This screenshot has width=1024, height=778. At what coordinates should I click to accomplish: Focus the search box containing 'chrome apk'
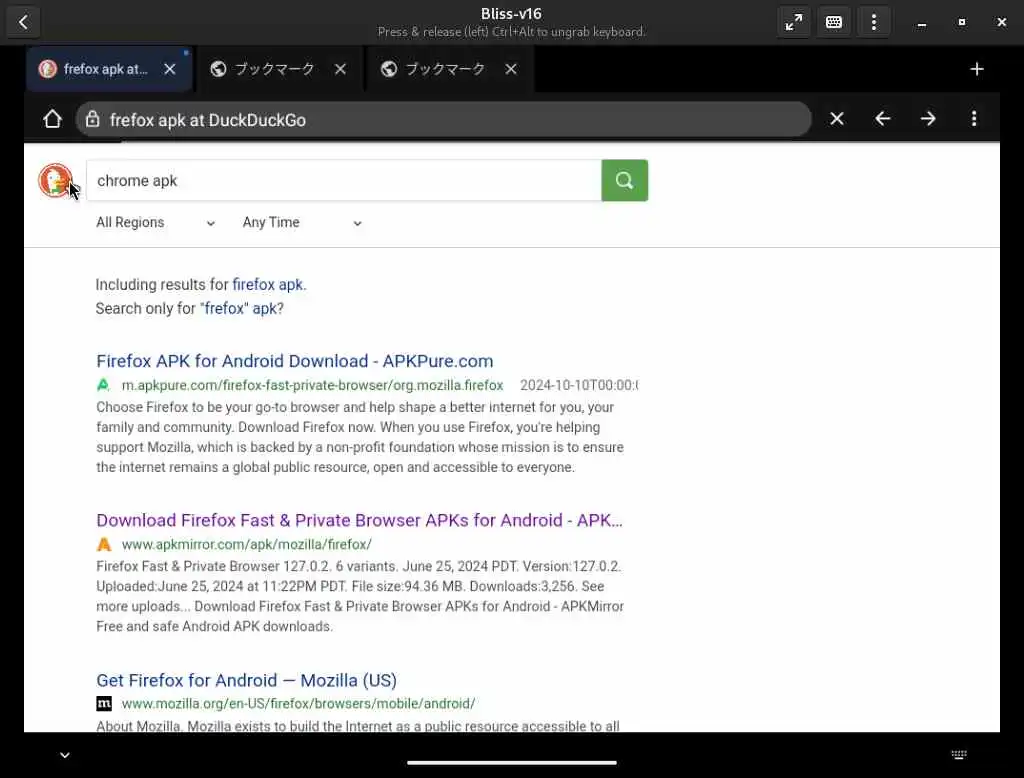(344, 180)
